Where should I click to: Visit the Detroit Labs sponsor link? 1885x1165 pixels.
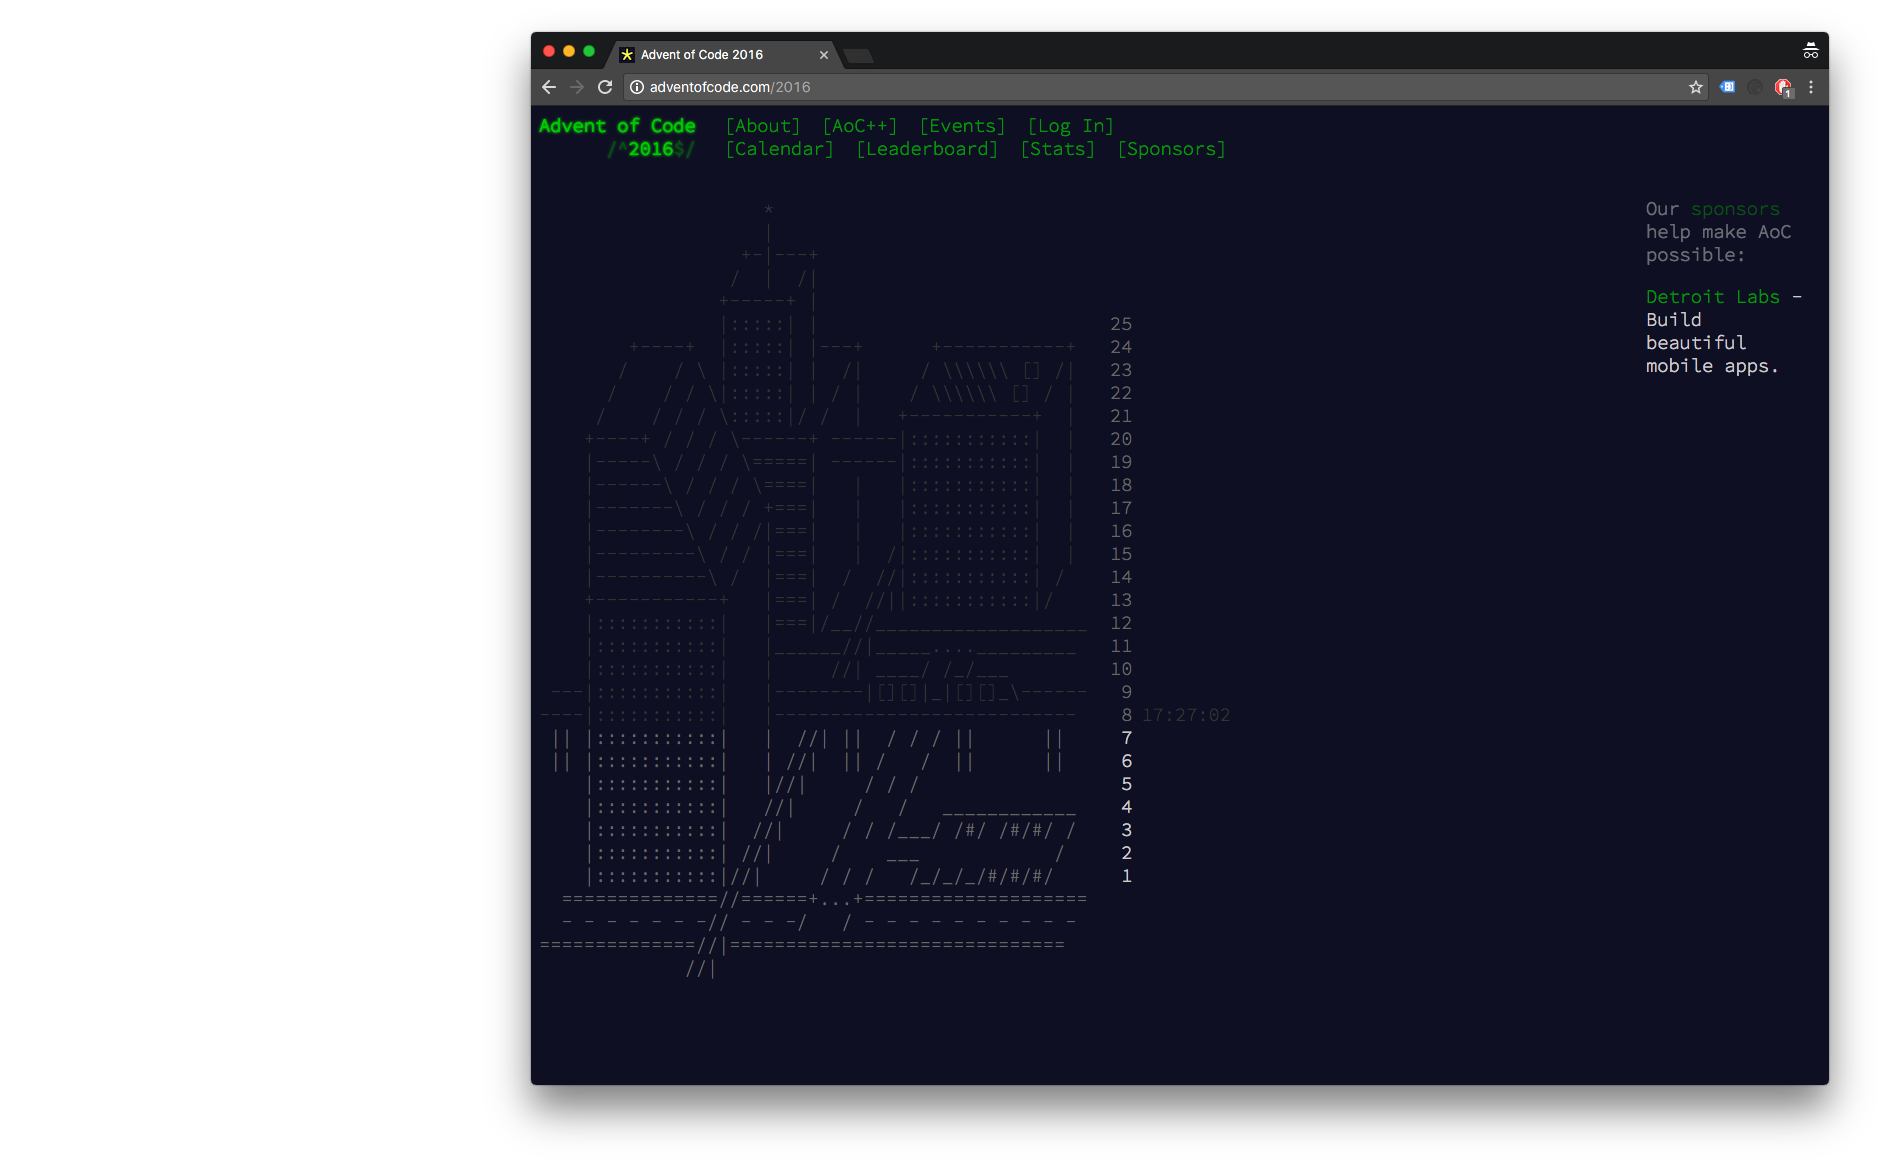coord(1712,297)
